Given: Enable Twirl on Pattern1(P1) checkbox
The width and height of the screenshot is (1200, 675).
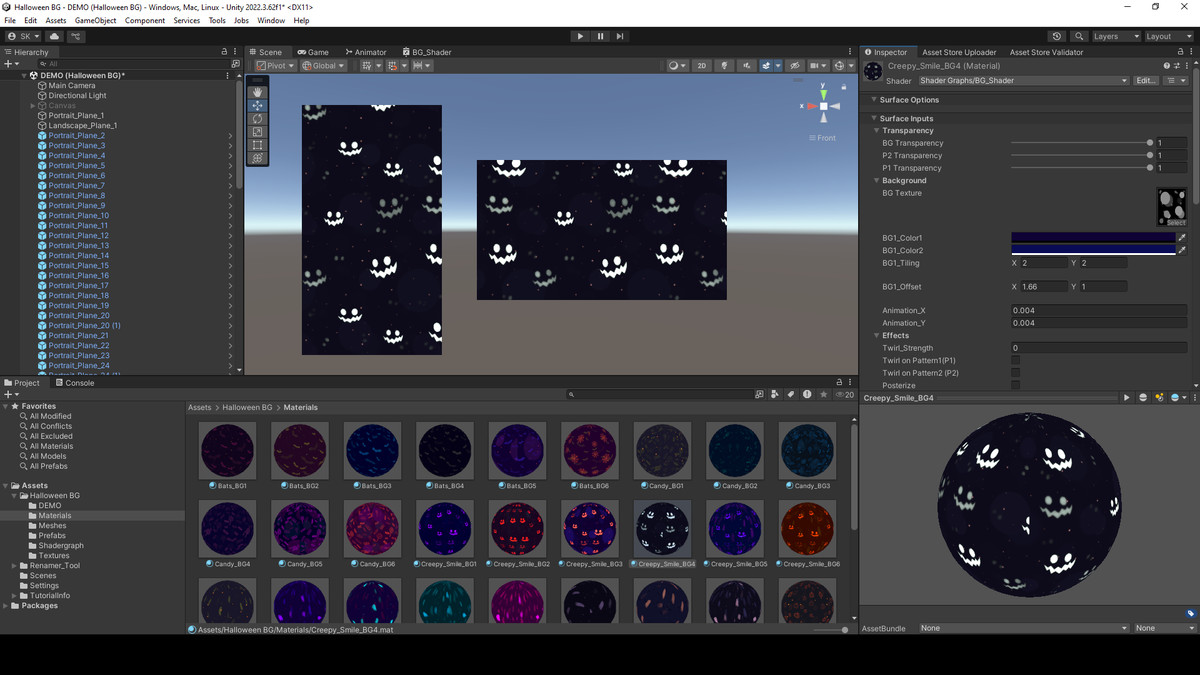Looking at the screenshot, I should click(1016, 361).
